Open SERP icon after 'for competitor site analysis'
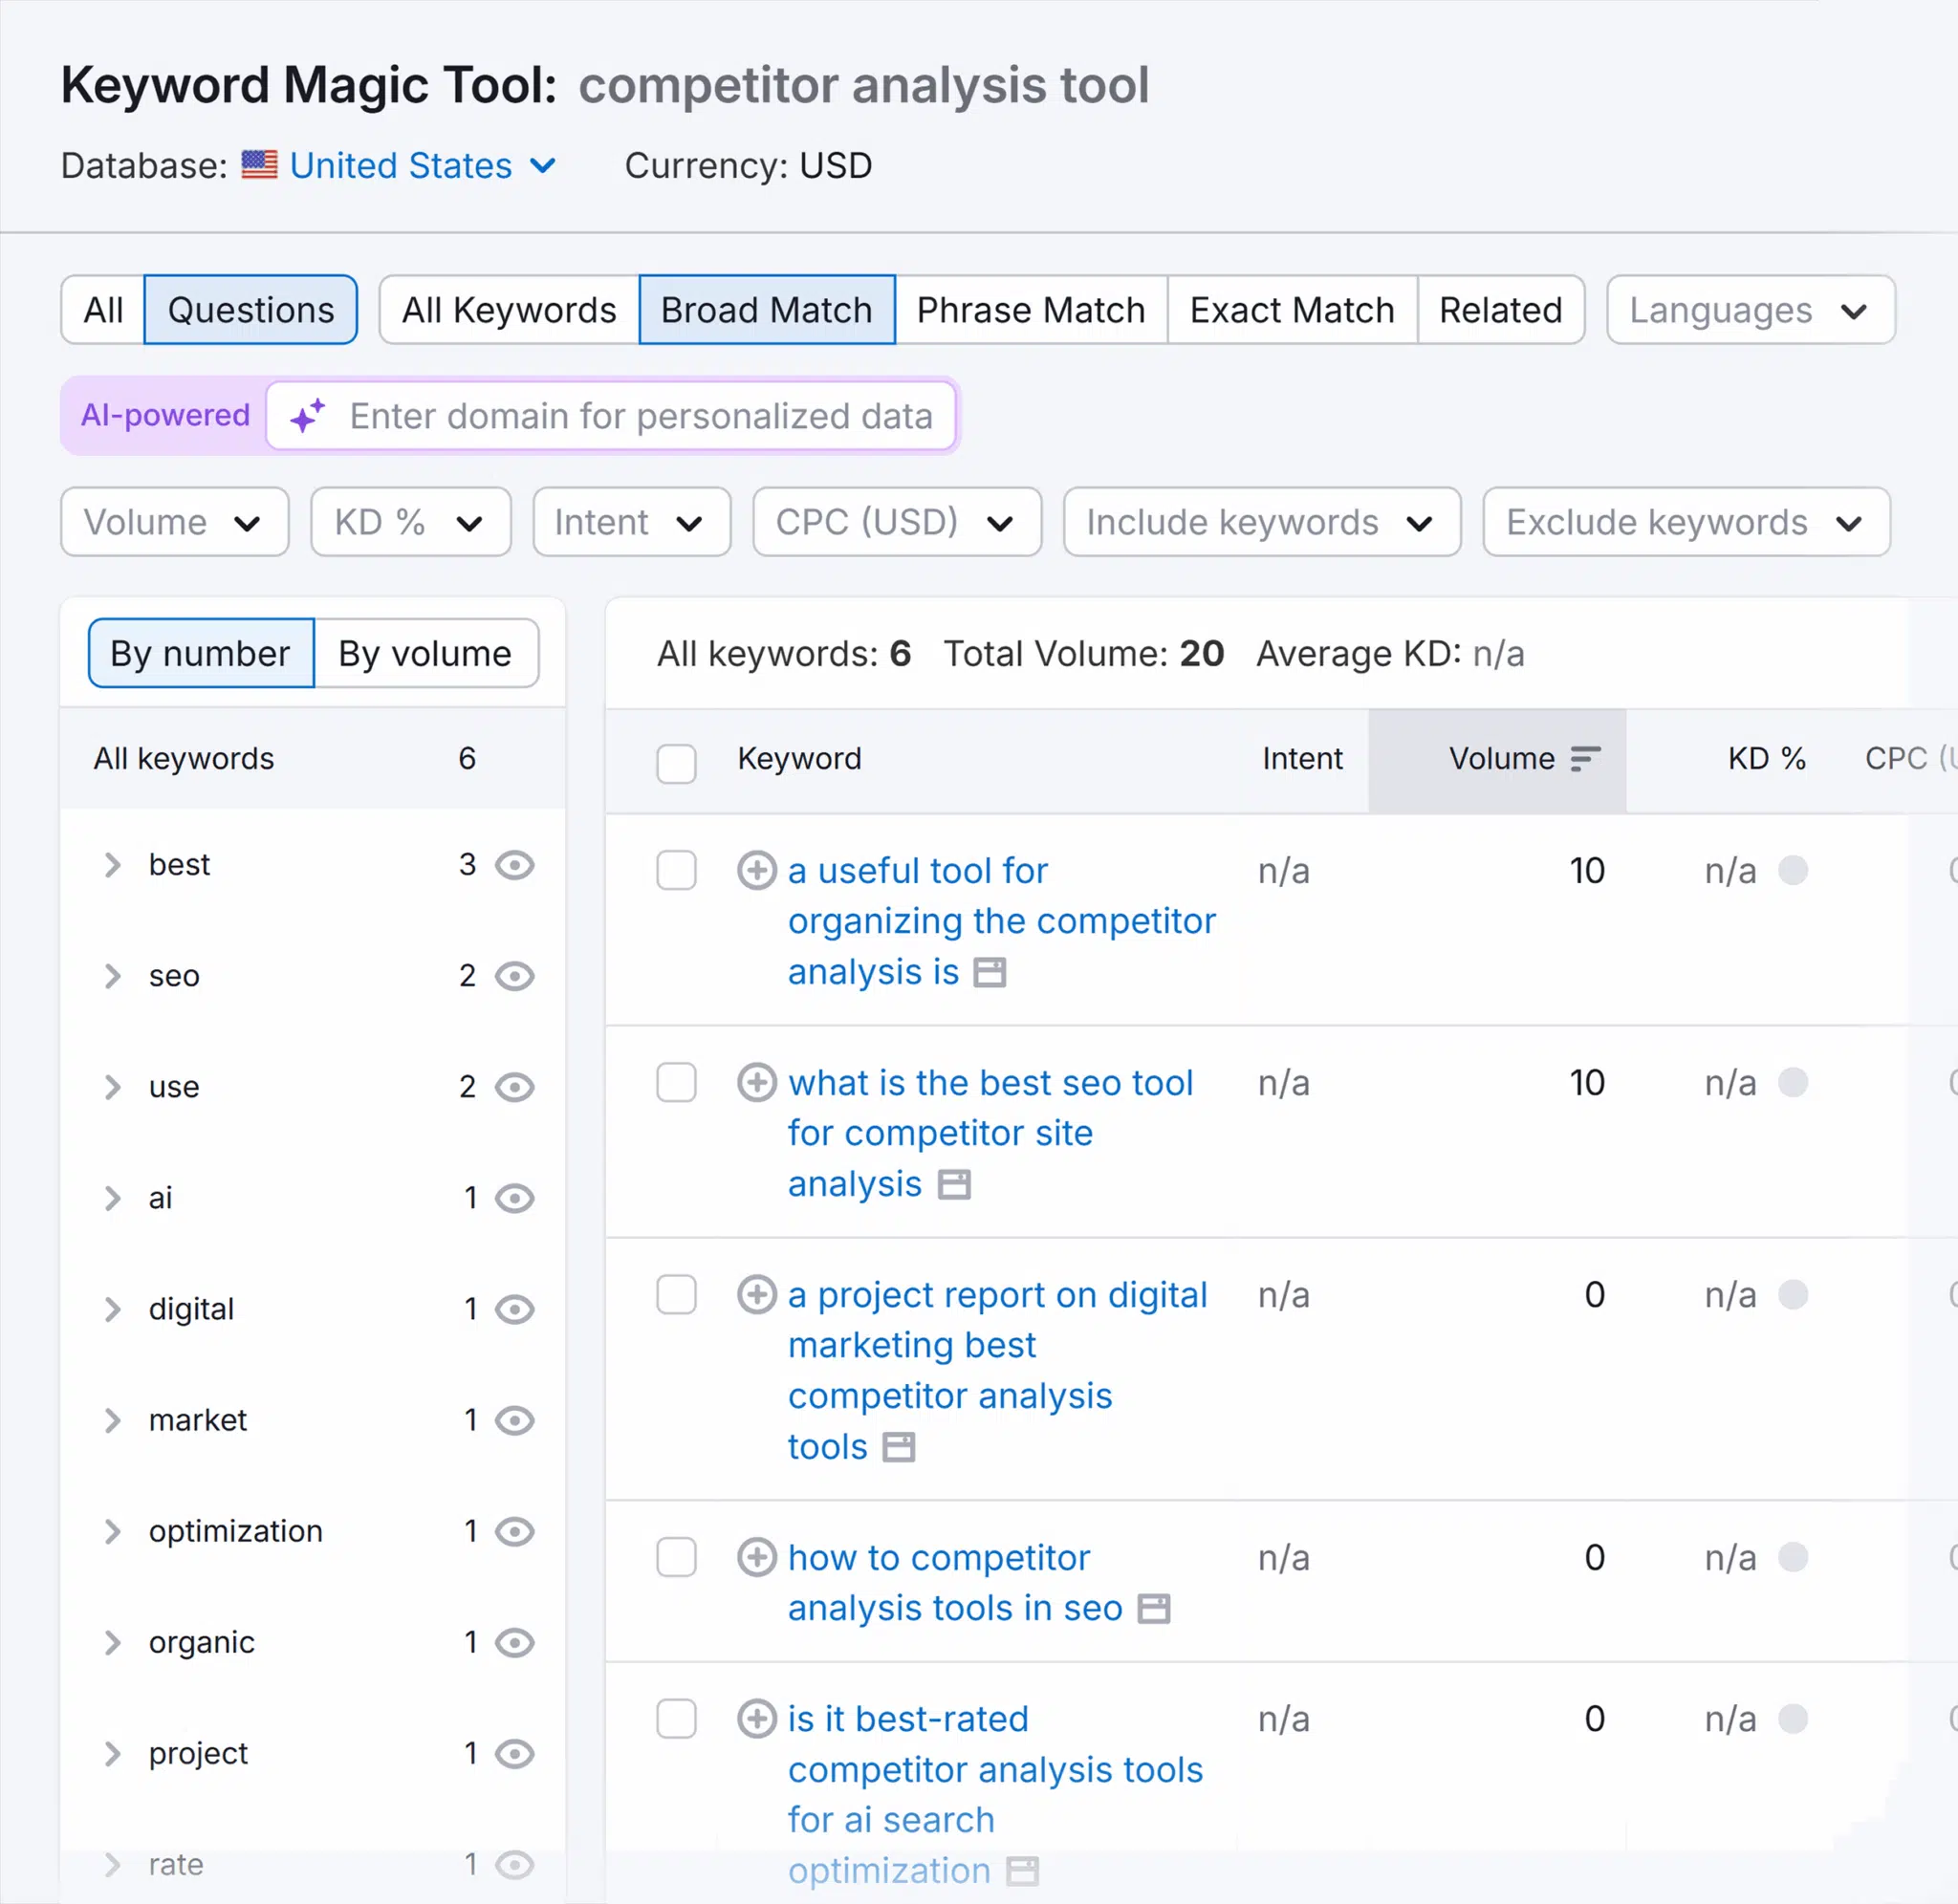This screenshot has height=1904, width=1958. click(953, 1184)
